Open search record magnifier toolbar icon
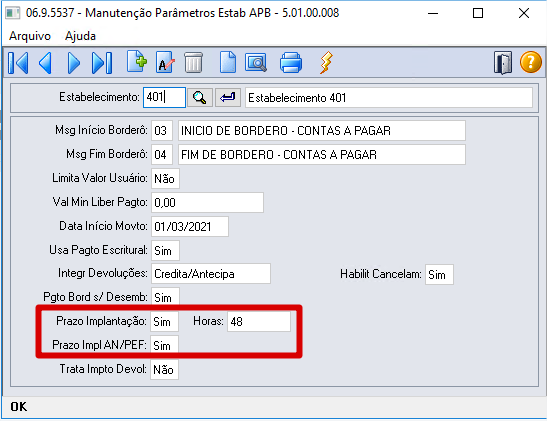Viewport: 547px width, 421px height. coord(256,62)
